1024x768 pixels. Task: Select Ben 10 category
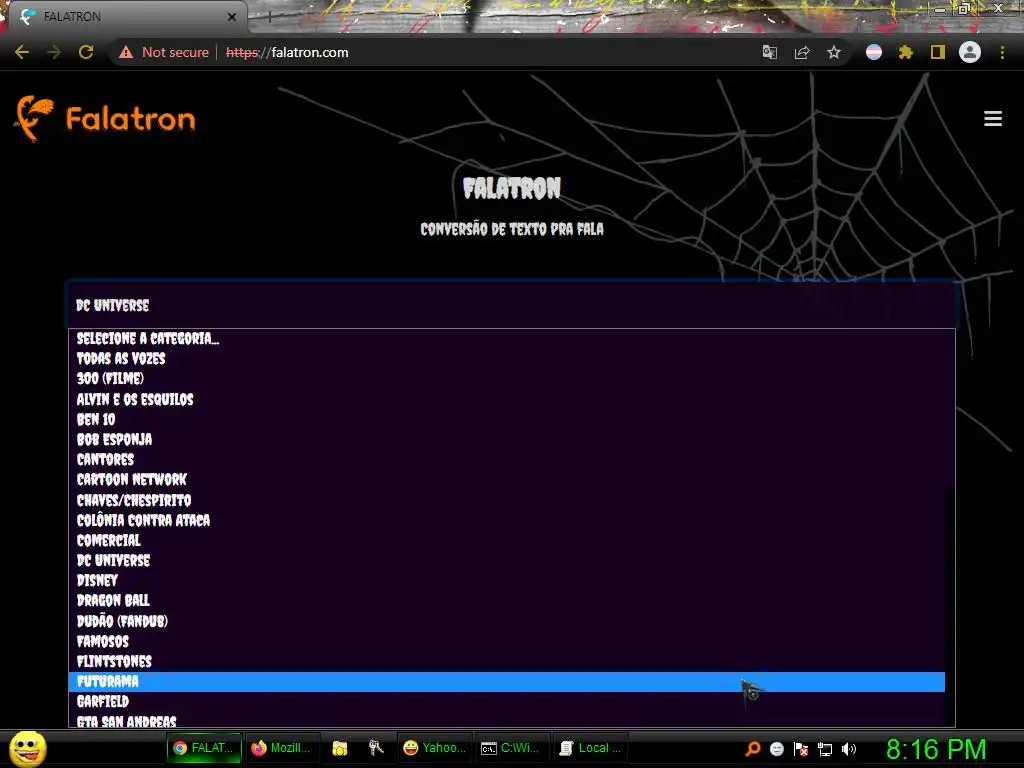coord(507,419)
